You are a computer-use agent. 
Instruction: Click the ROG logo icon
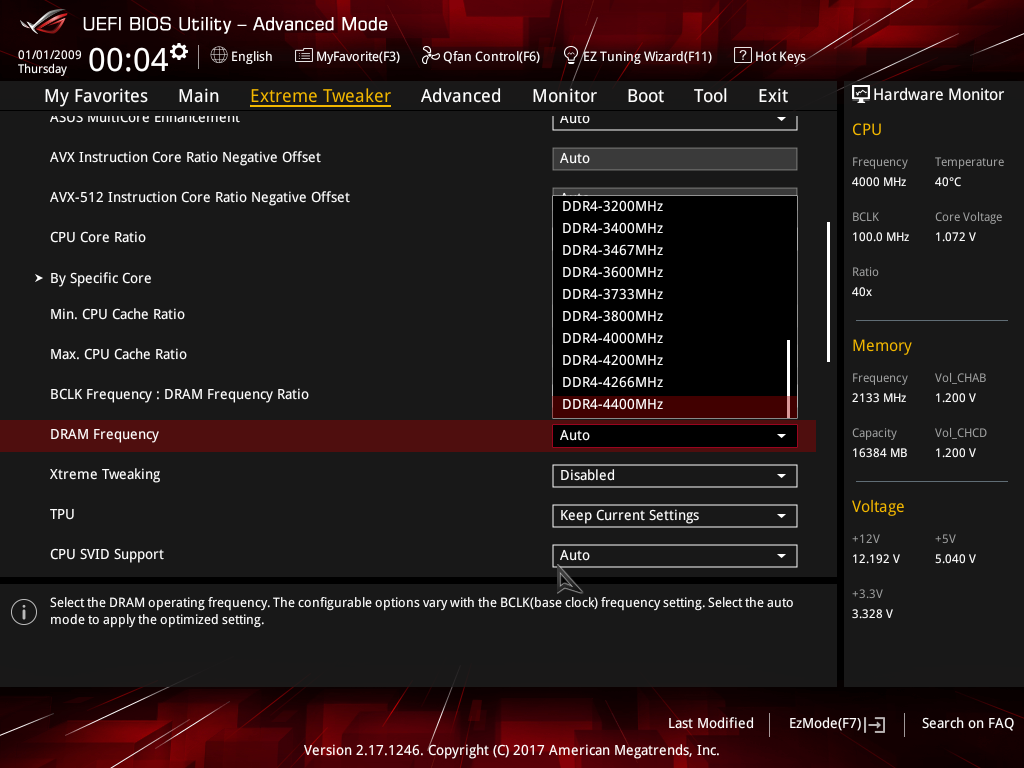coord(44,23)
